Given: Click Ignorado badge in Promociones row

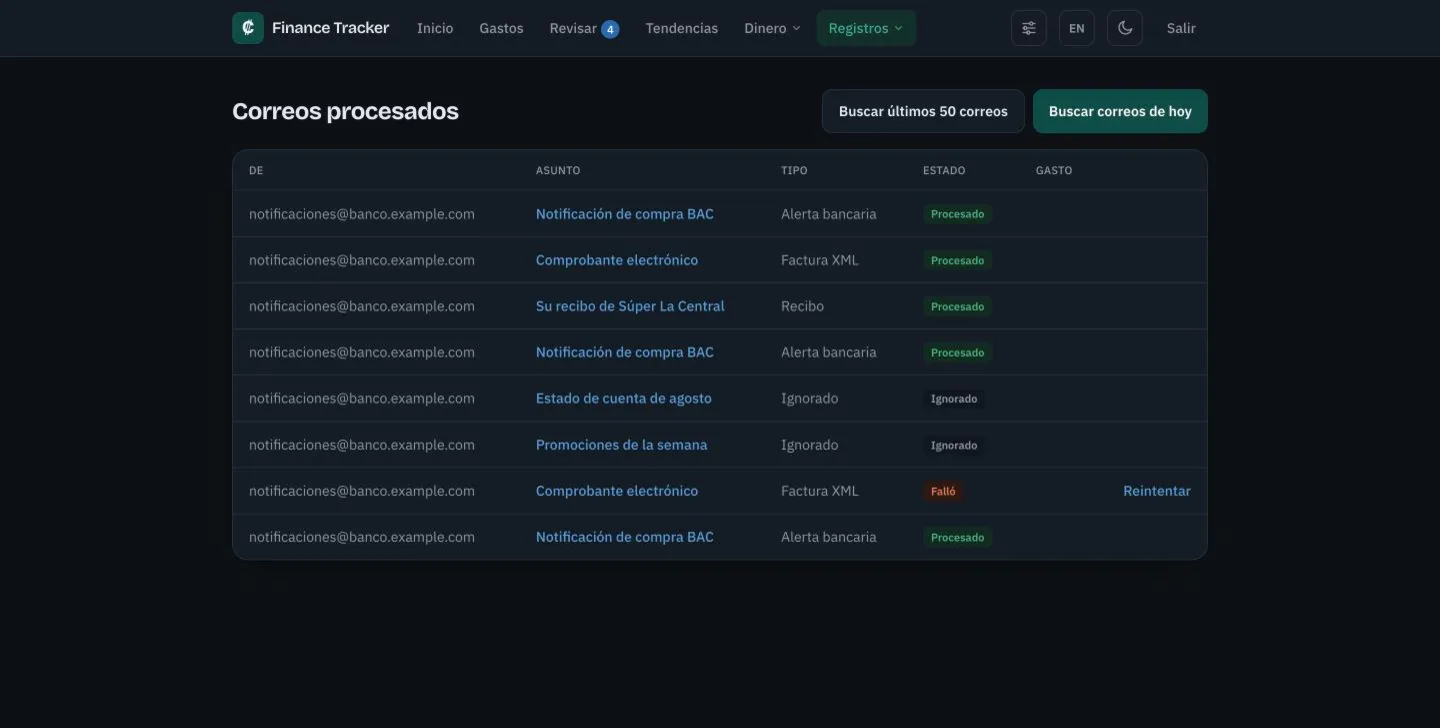Looking at the screenshot, I should (954, 445).
